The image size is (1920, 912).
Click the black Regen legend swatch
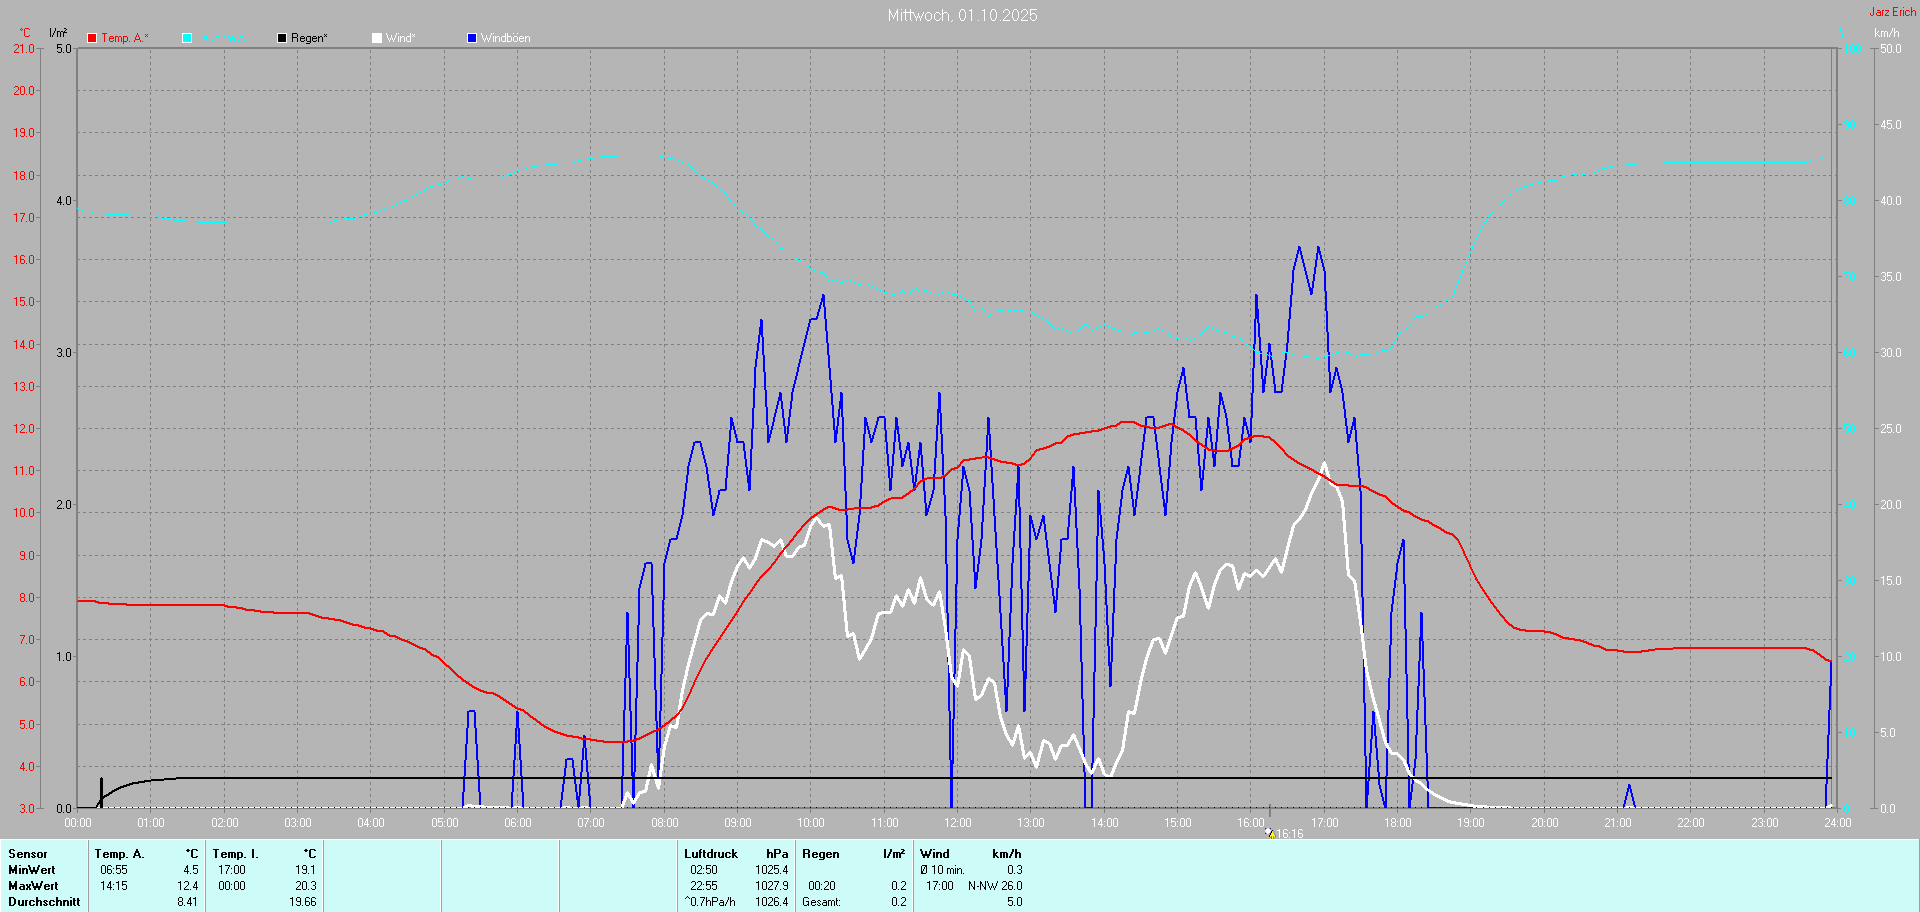(282, 38)
